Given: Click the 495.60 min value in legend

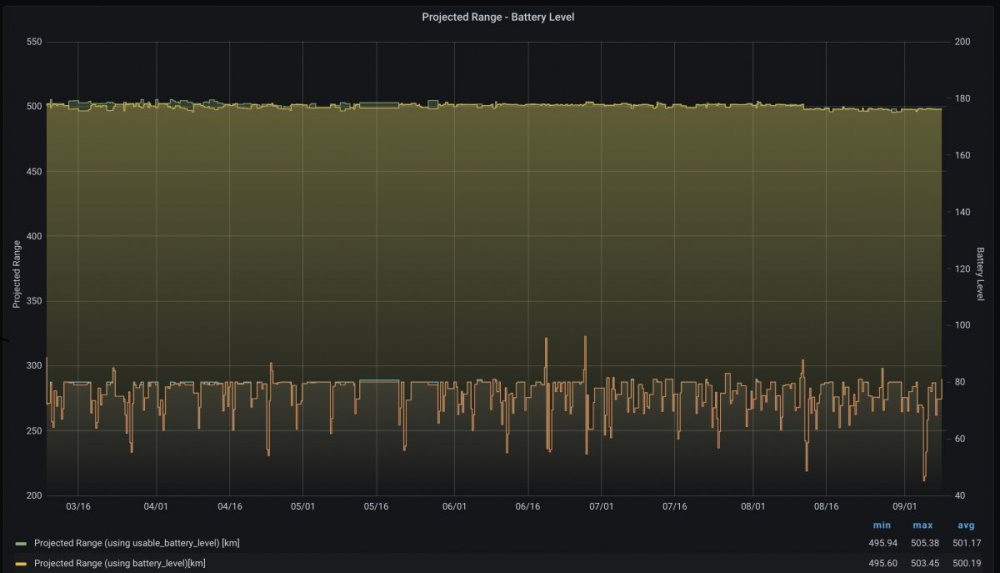Looking at the screenshot, I should (883, 564).
